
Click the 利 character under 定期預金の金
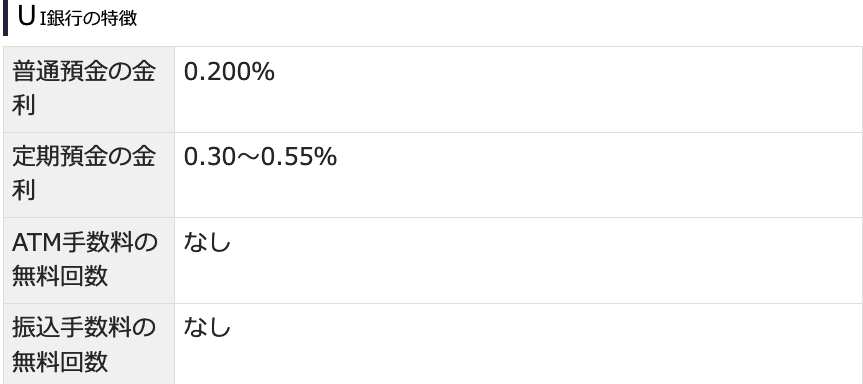click(24, 190)
